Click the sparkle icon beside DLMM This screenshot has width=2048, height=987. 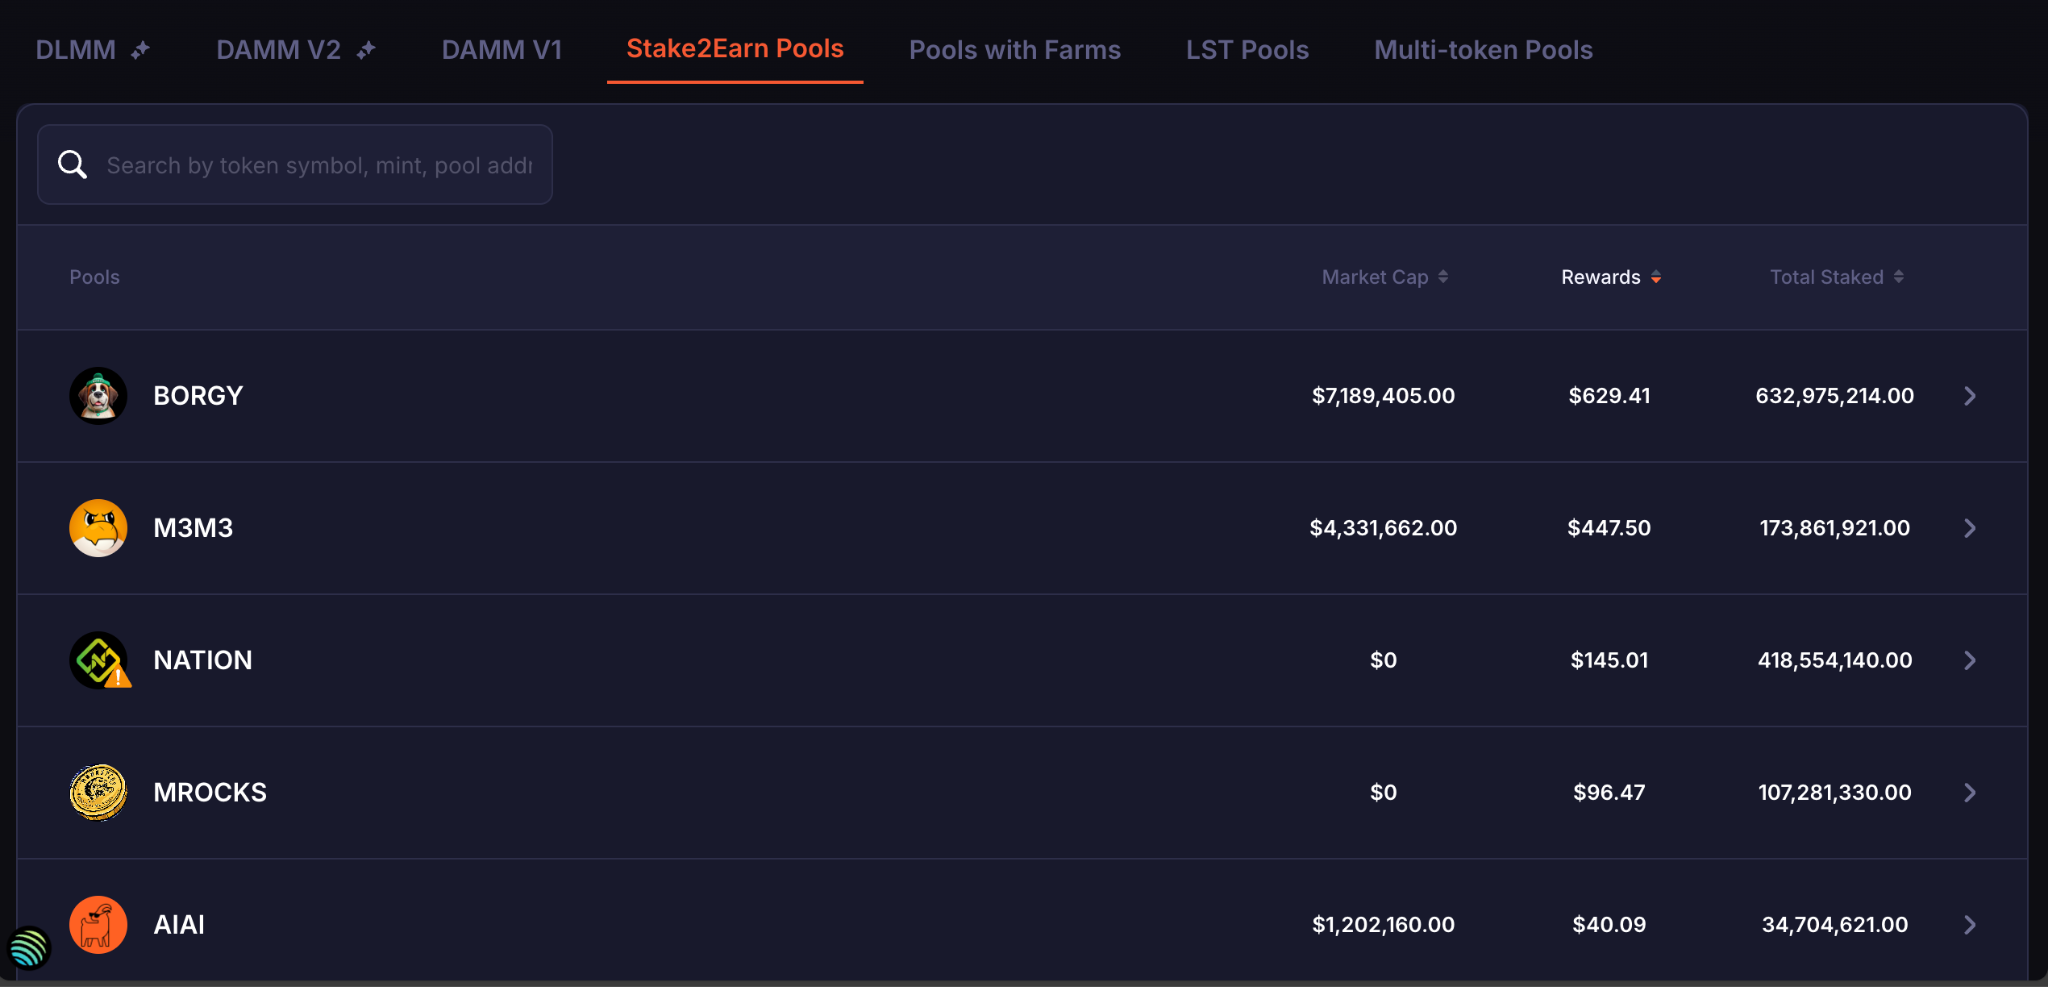(140, 50)
